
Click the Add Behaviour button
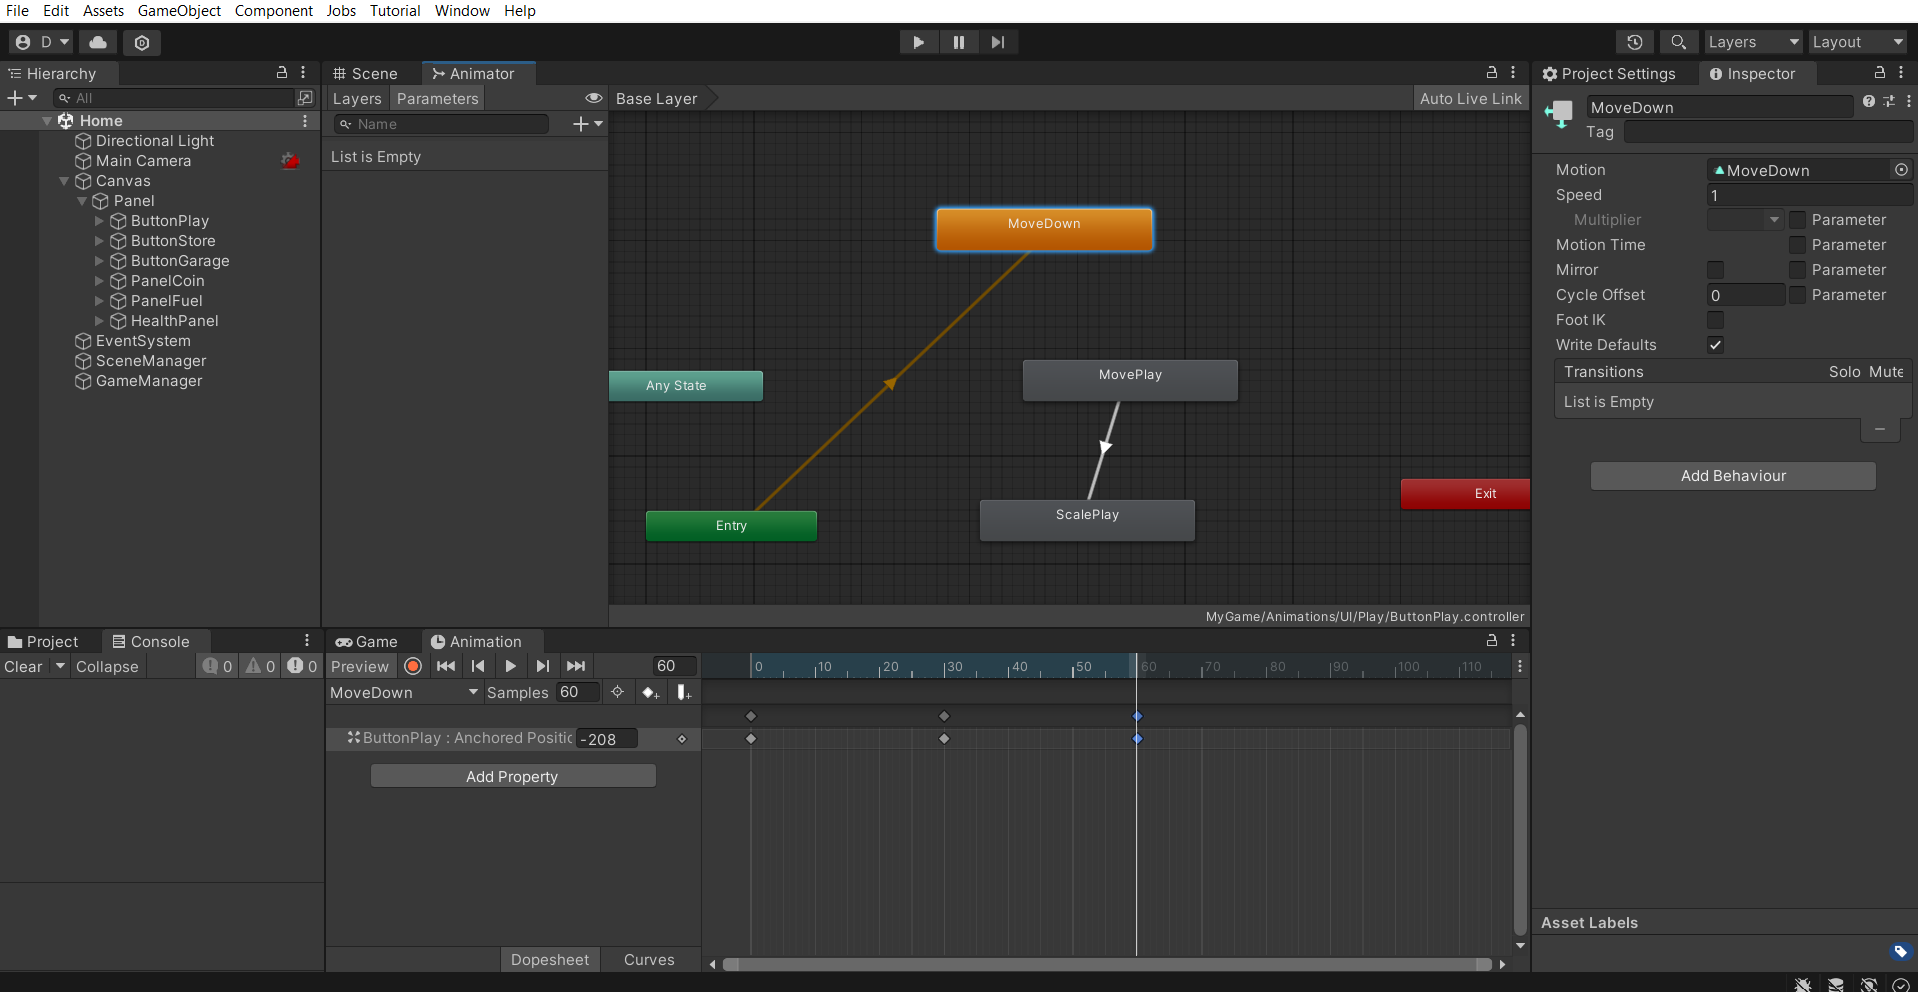coord(1733,475)
